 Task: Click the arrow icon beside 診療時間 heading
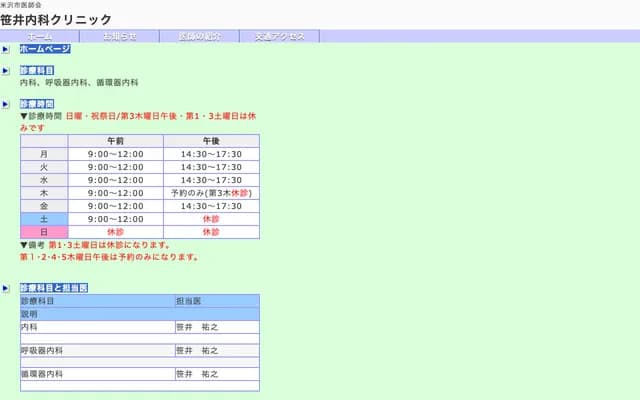coord(5,104)
